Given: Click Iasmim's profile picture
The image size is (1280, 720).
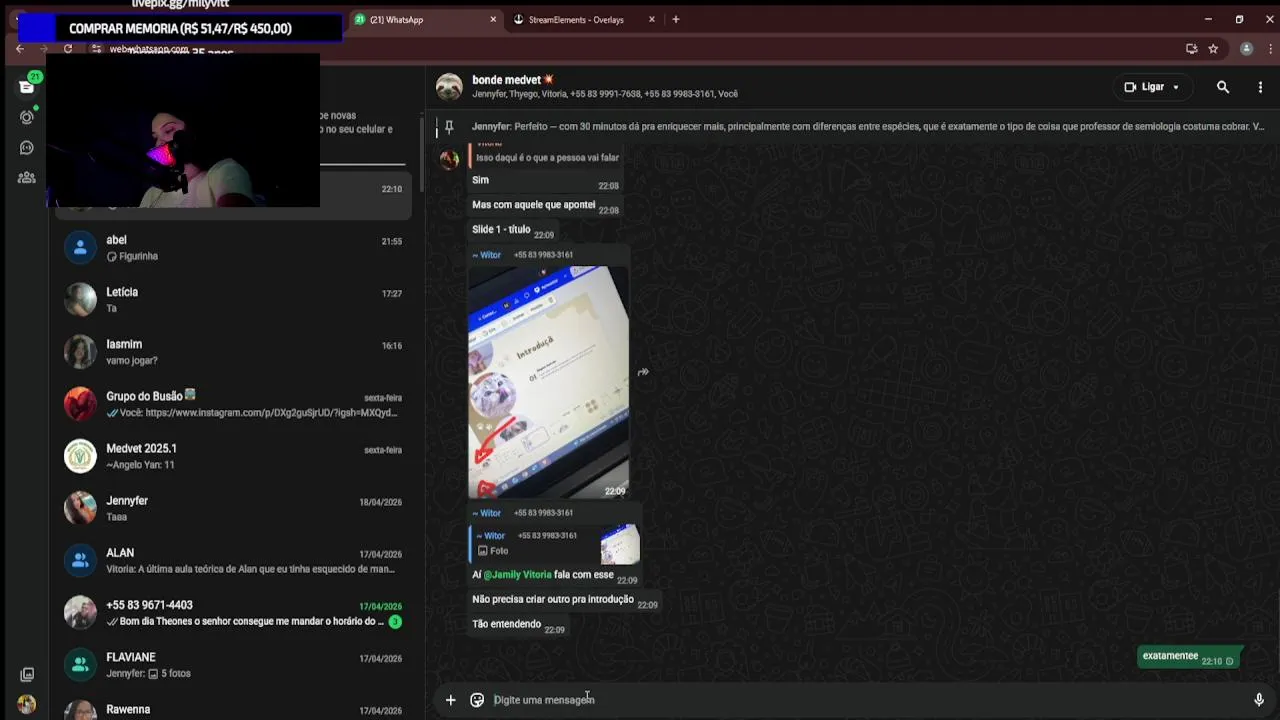Looking at the screenshot, I should click(x=80, y=351).
